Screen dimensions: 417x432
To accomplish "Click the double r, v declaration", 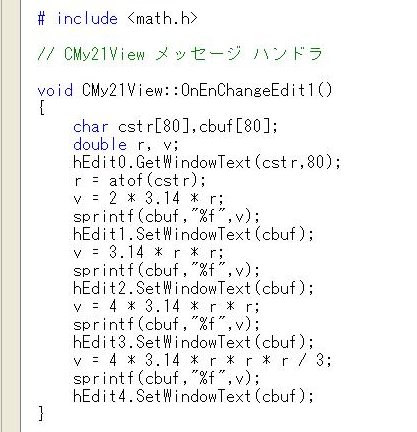I will (x=126, y=145).
